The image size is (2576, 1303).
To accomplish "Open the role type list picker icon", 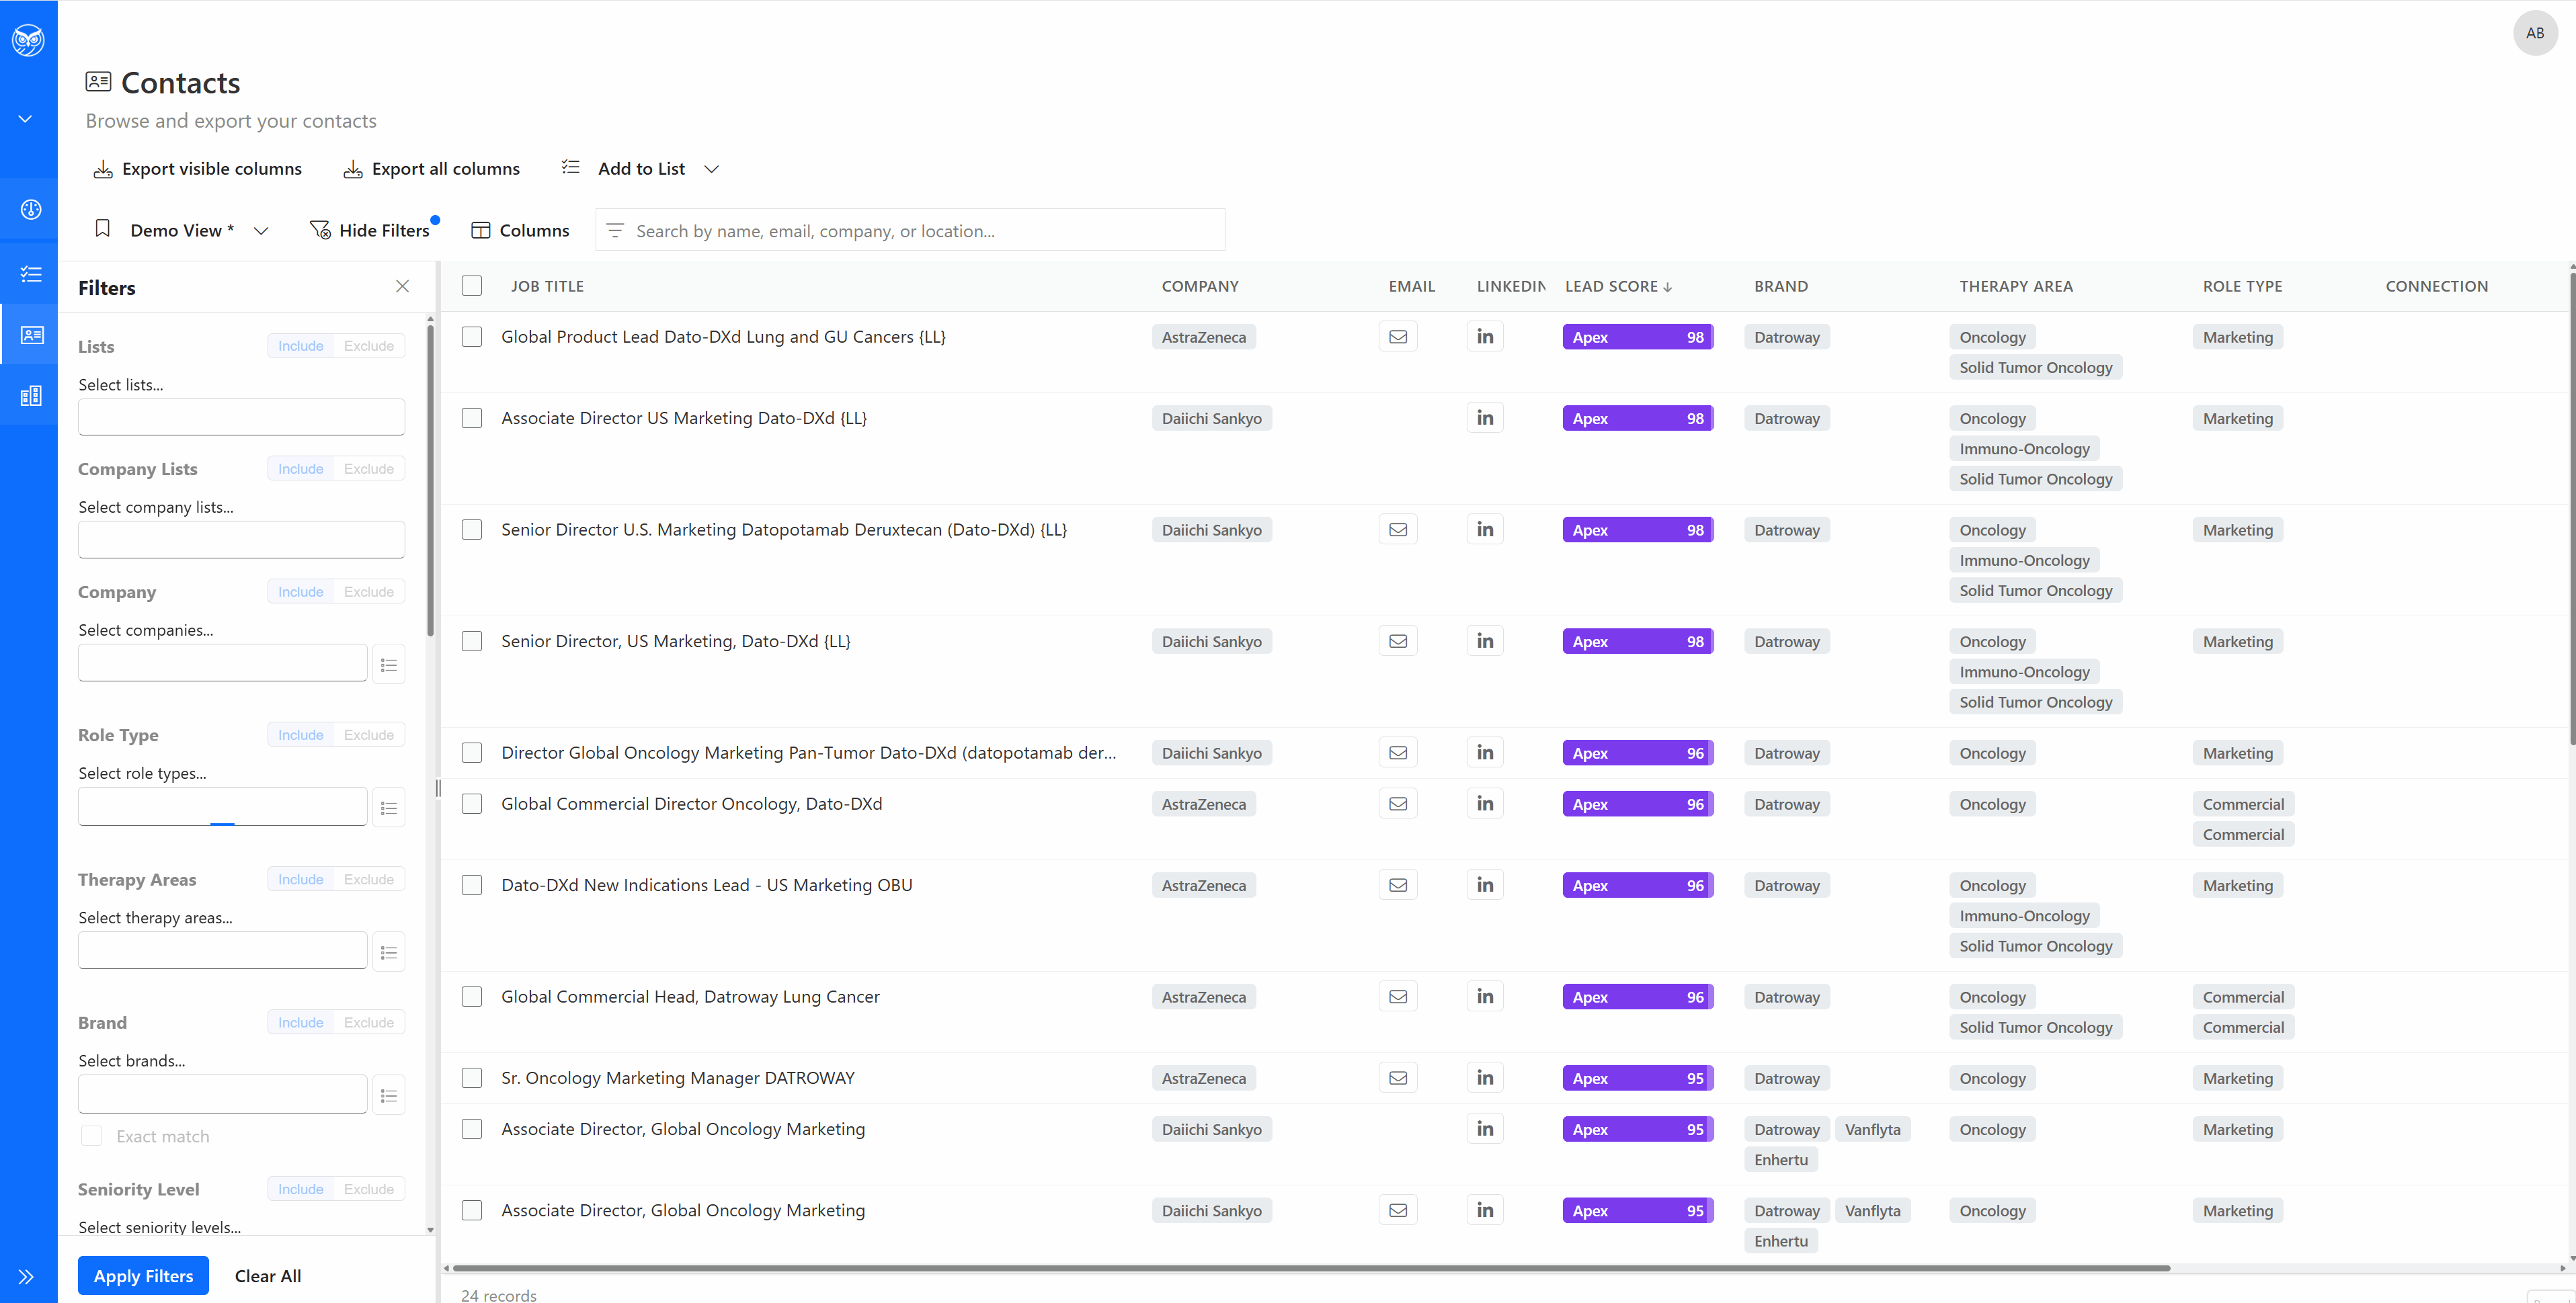I will (389, 808).
